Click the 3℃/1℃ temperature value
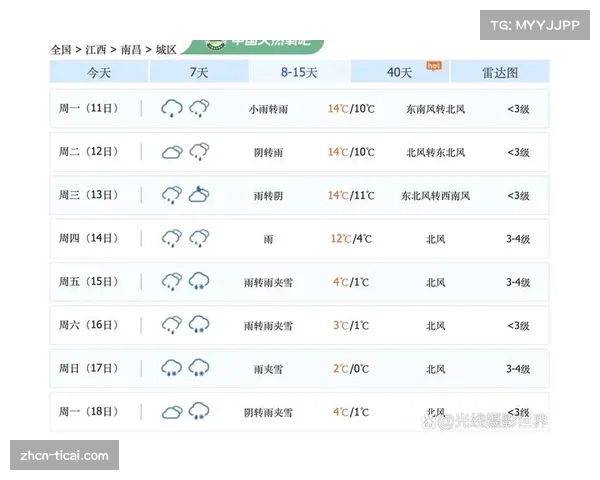This screenshot has height=480, width=600. tap(351, 325)
